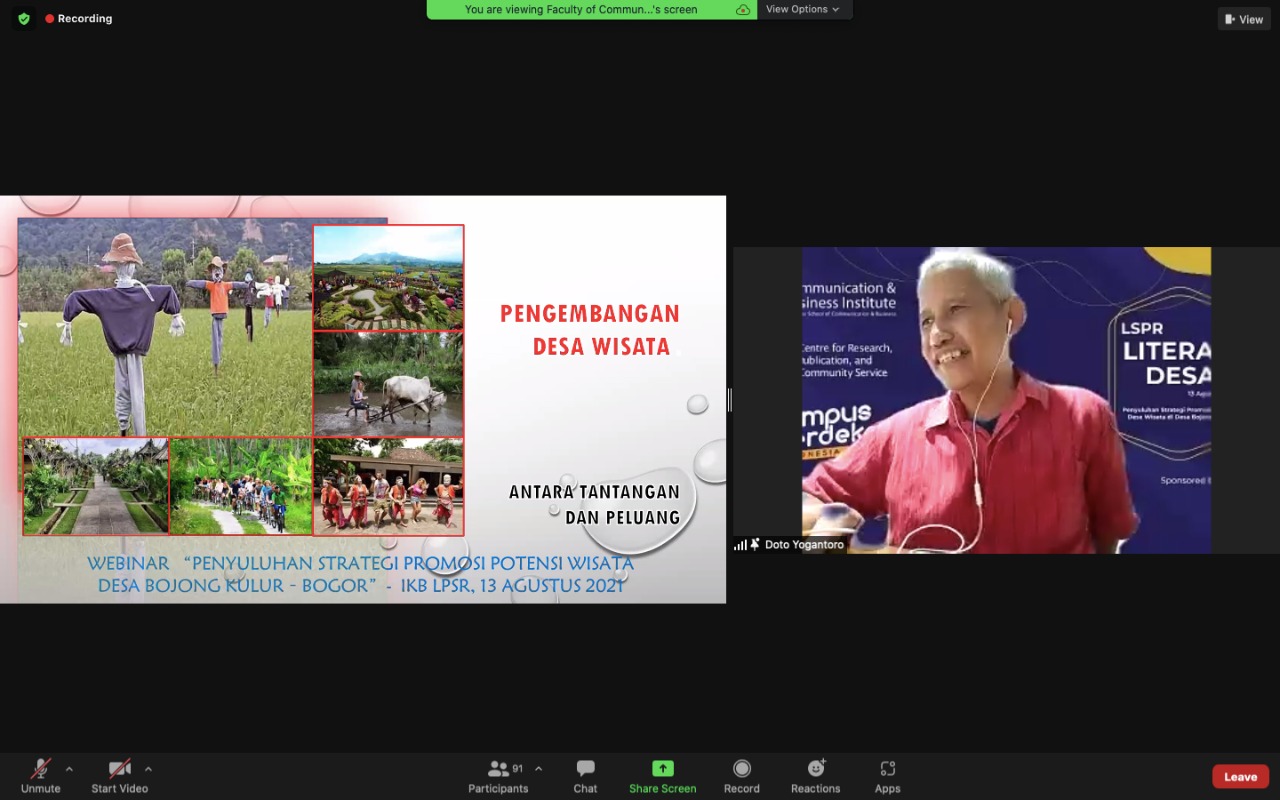
Task: Open the View Options dropdown
Action: pos(802,9)
